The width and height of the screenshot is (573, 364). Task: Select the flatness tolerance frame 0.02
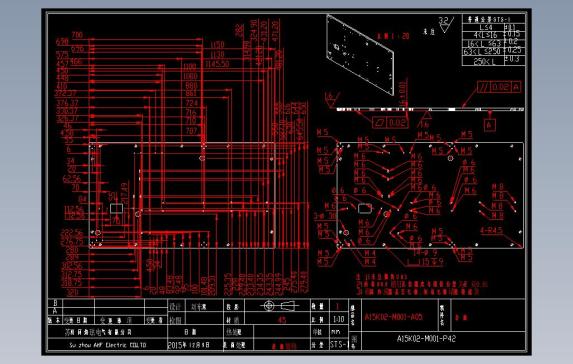(390, 122)
